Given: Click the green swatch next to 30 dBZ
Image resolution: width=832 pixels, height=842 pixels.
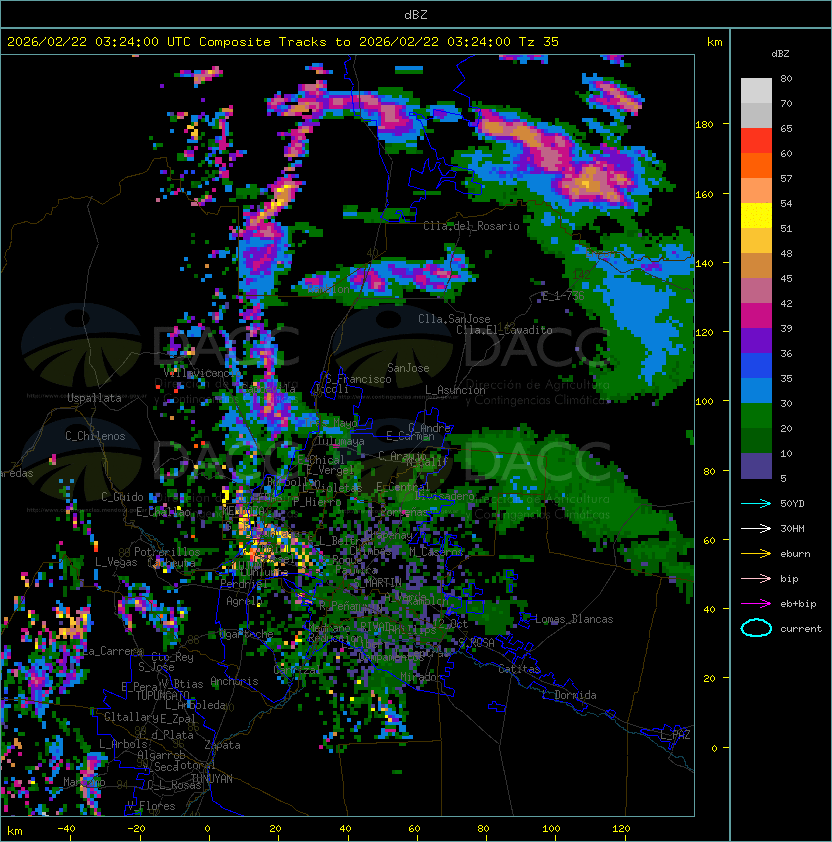Looking at the screenshot, I should [x=756, y=415].
